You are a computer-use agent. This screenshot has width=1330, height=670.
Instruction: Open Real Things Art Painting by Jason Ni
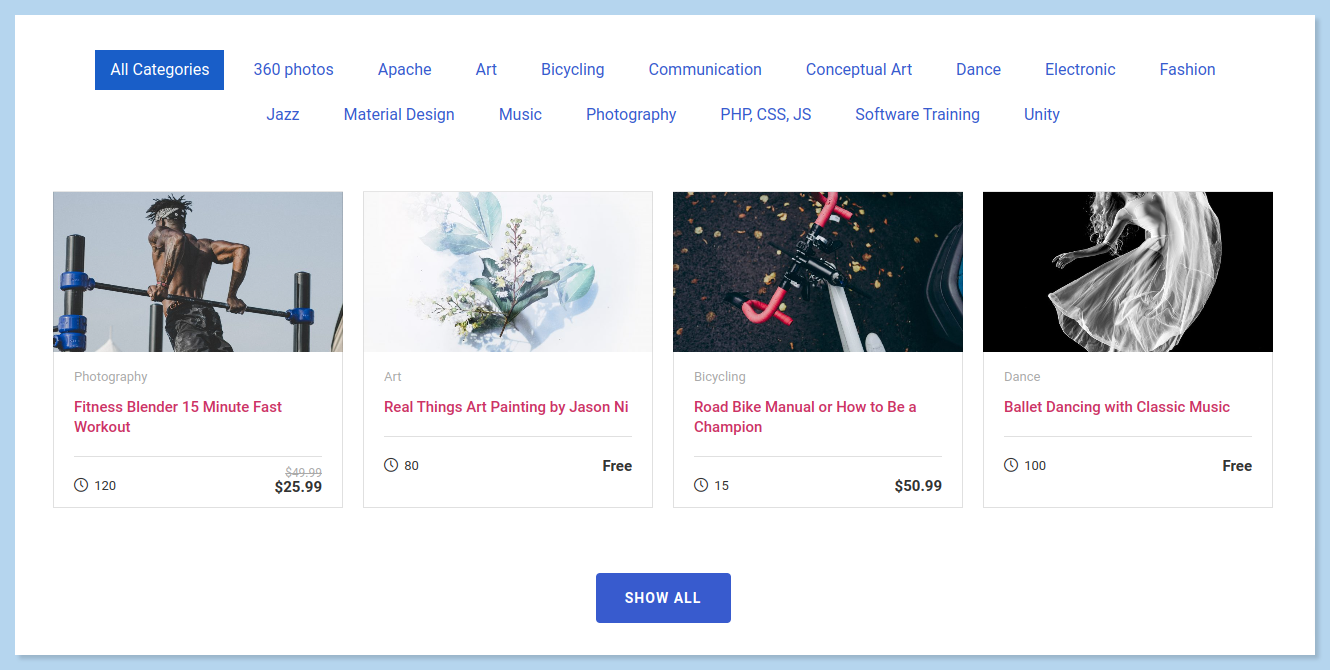coord(506,407)
